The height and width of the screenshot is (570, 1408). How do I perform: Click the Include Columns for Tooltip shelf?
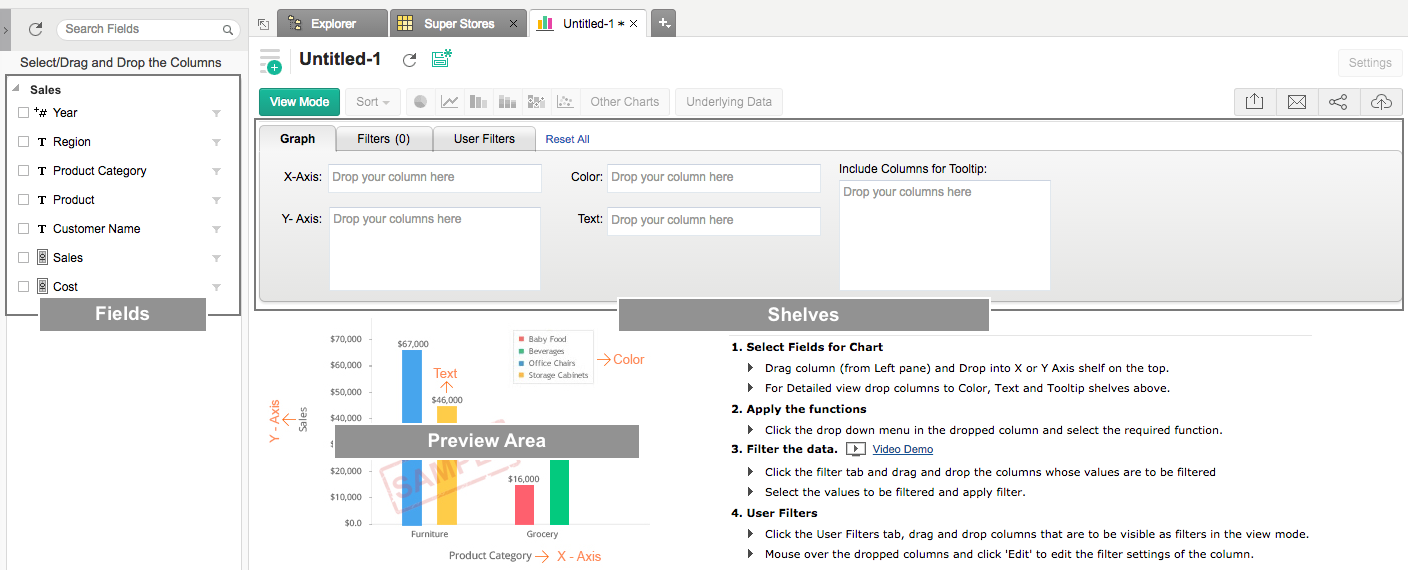[x=945, y=235]
